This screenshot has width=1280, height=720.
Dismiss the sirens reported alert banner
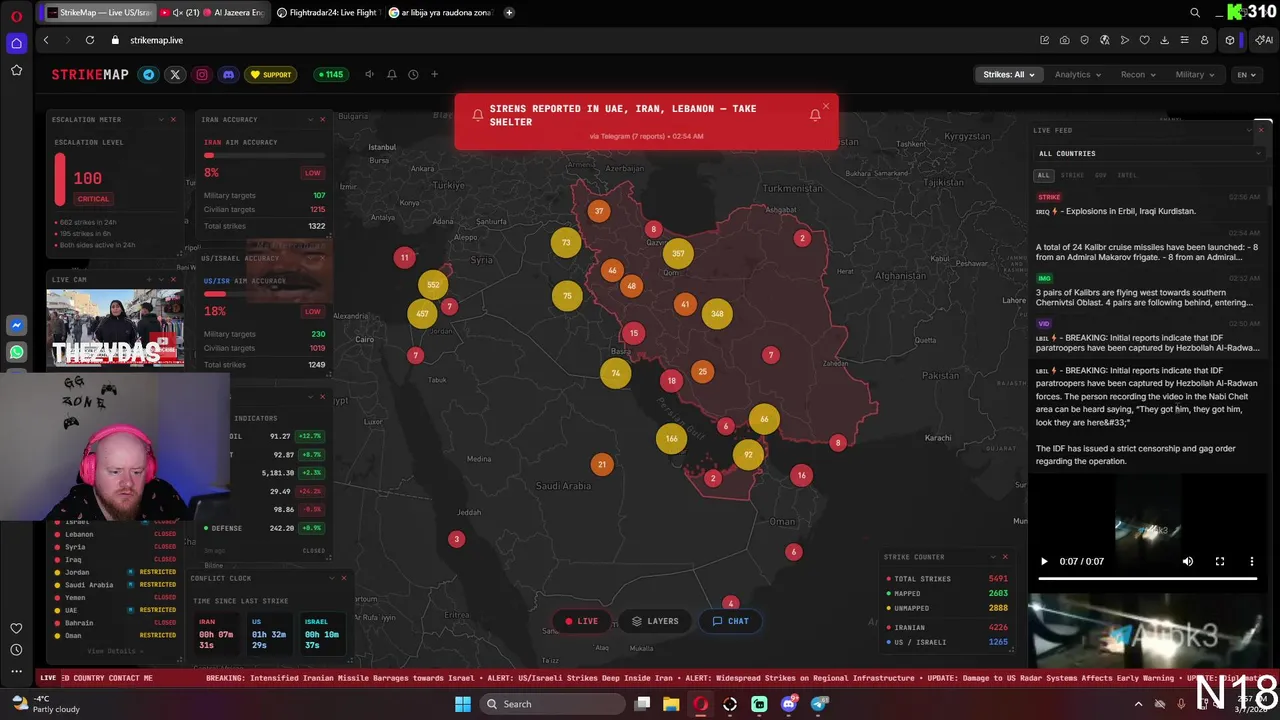pyautogui.click(x=826, y=106)
